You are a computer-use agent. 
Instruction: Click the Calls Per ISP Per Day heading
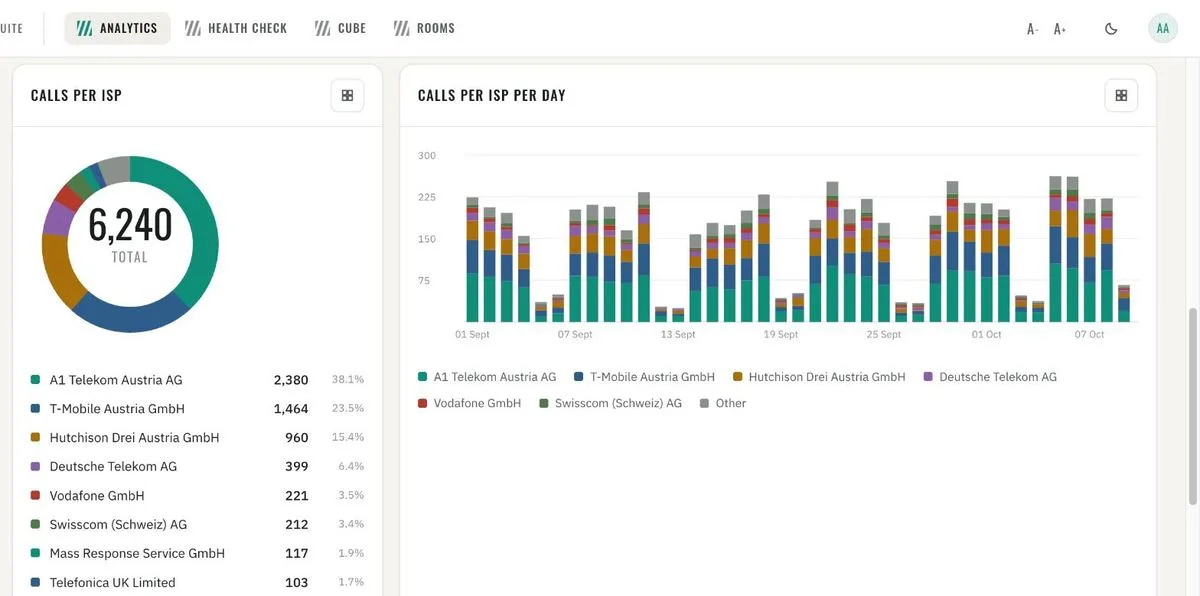point(491,95)
